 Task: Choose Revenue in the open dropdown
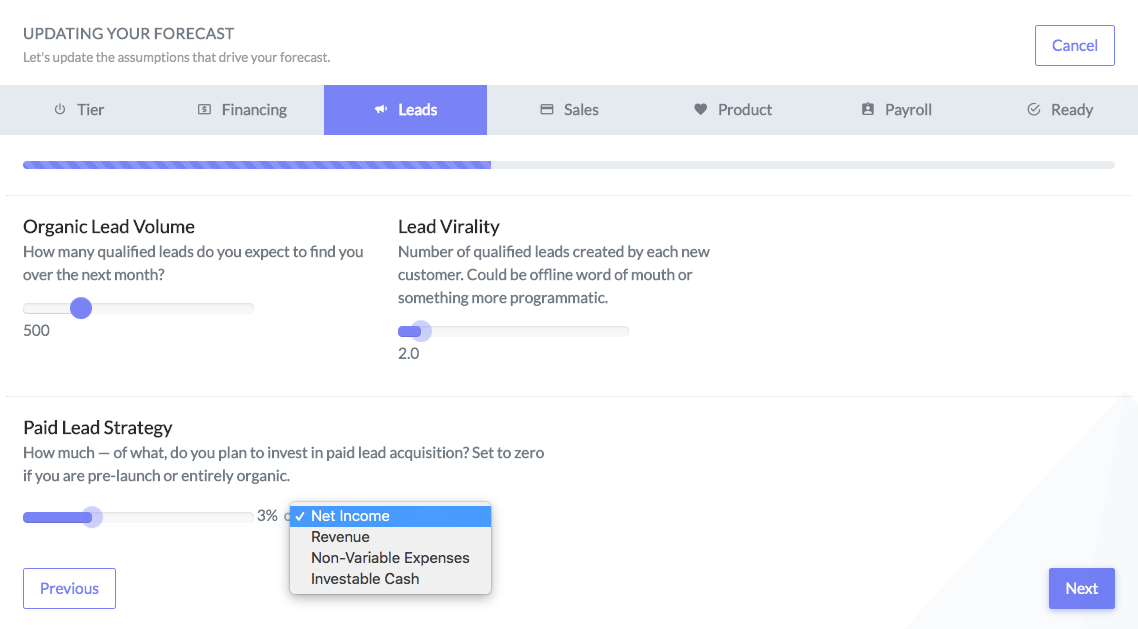pyautogui.click(x=340, y=537)
